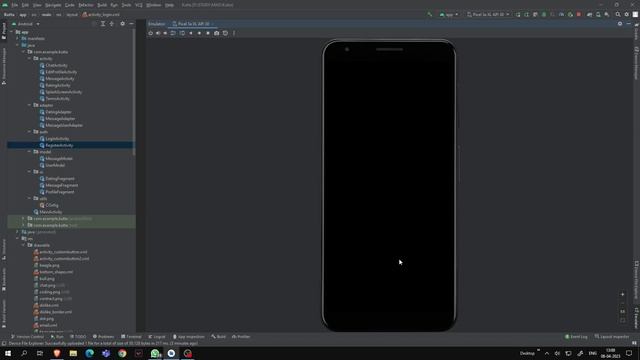Click the expand all icon in Project panel
Image resolution: width=640 pixels, height=360 pixels.
[103, 24]
